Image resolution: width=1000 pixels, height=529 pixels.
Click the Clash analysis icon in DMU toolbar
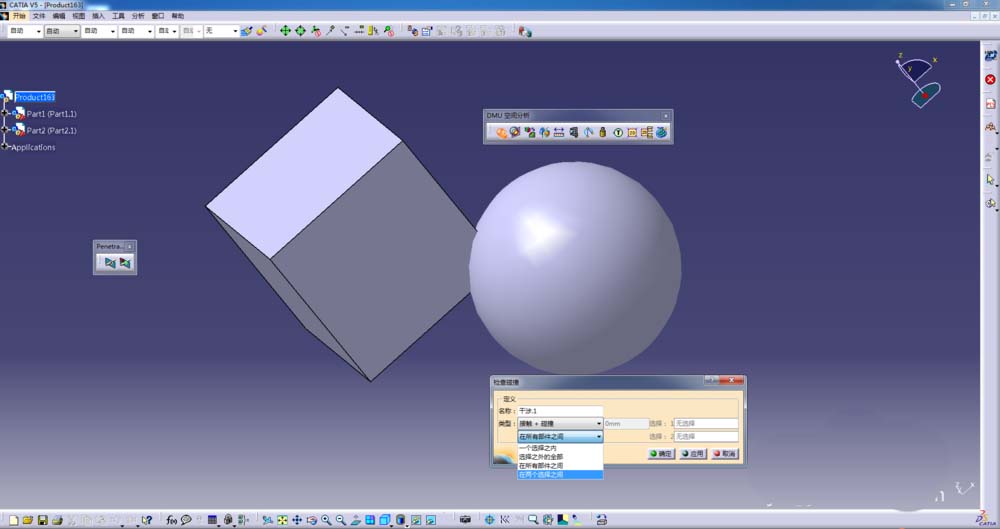pyautogui.click(x=501, y=132)
